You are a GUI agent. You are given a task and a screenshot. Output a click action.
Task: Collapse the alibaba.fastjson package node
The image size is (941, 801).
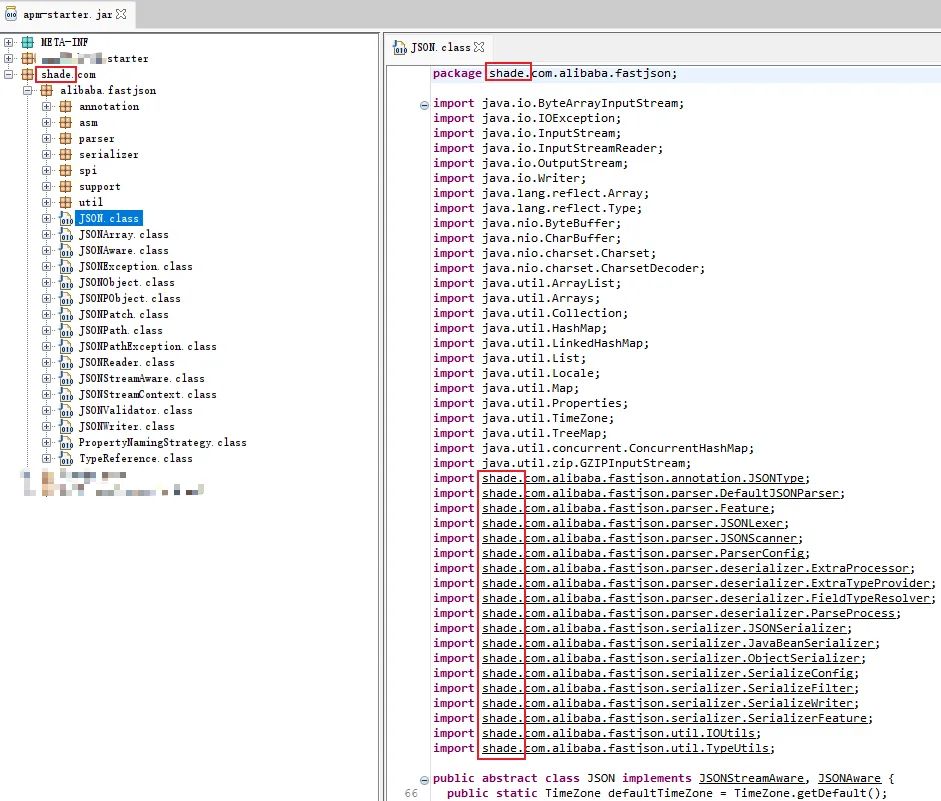point(28,91)
